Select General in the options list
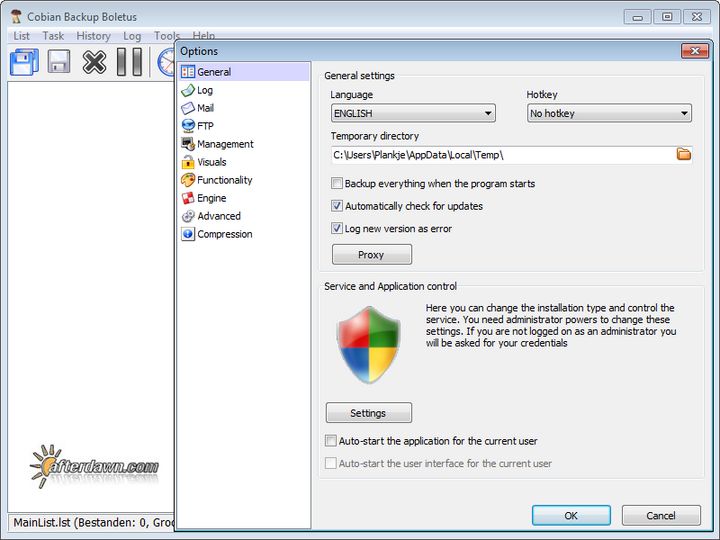This screenshot has height=540, width=720. point(244,72)
